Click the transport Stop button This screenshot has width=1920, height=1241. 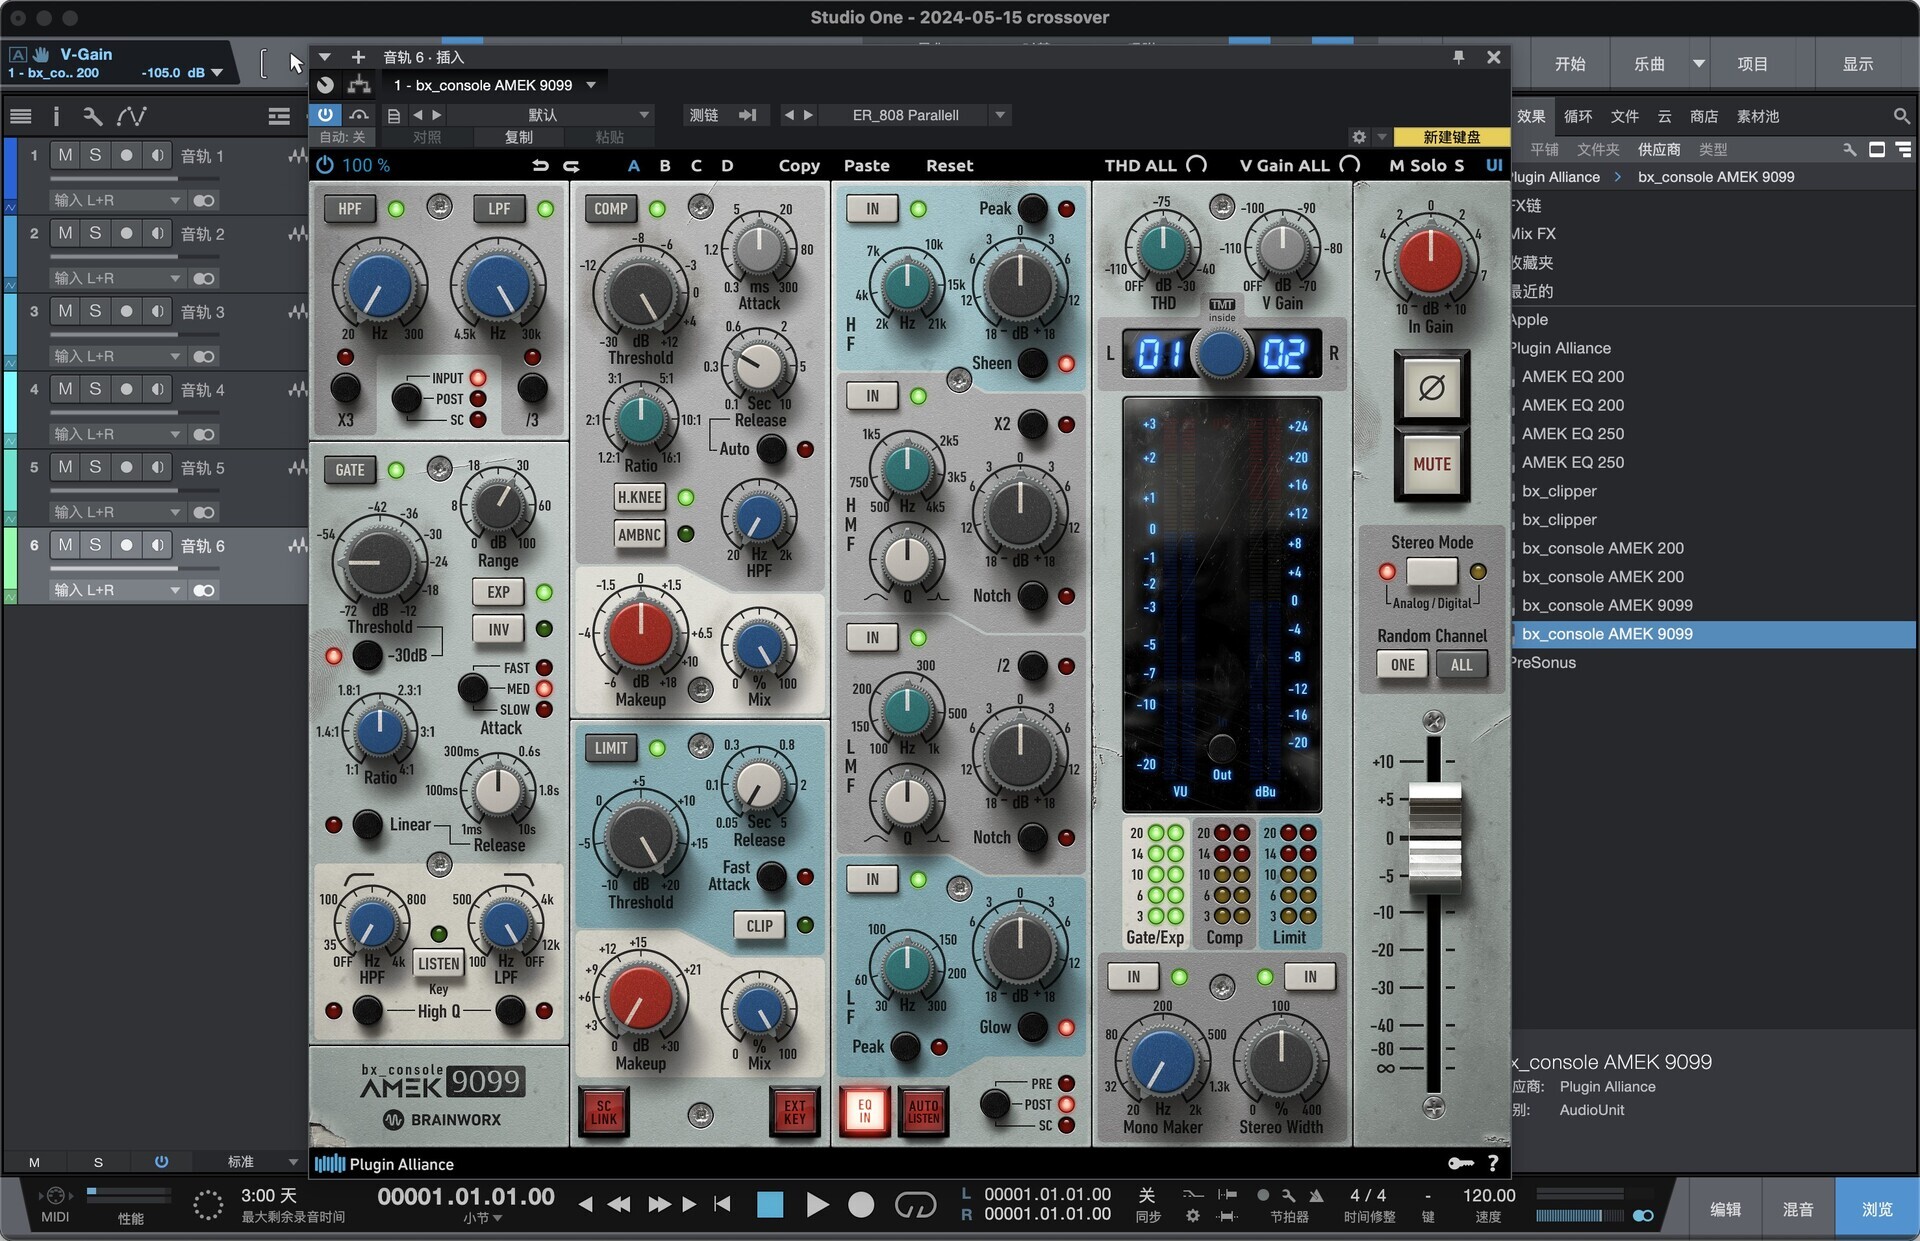tap(770, 1204)
